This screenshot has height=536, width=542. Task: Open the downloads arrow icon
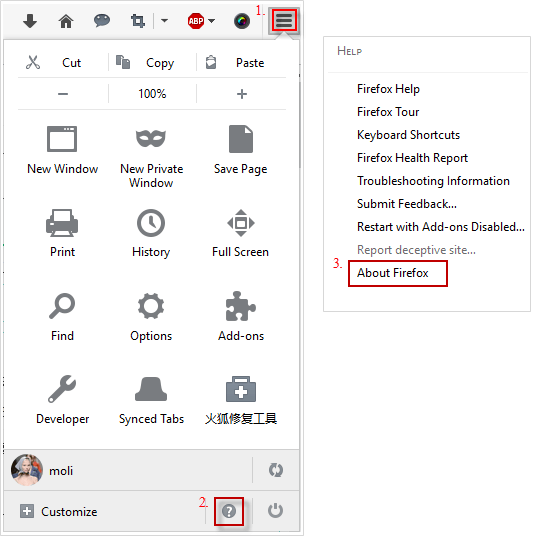tap(30, 21)
